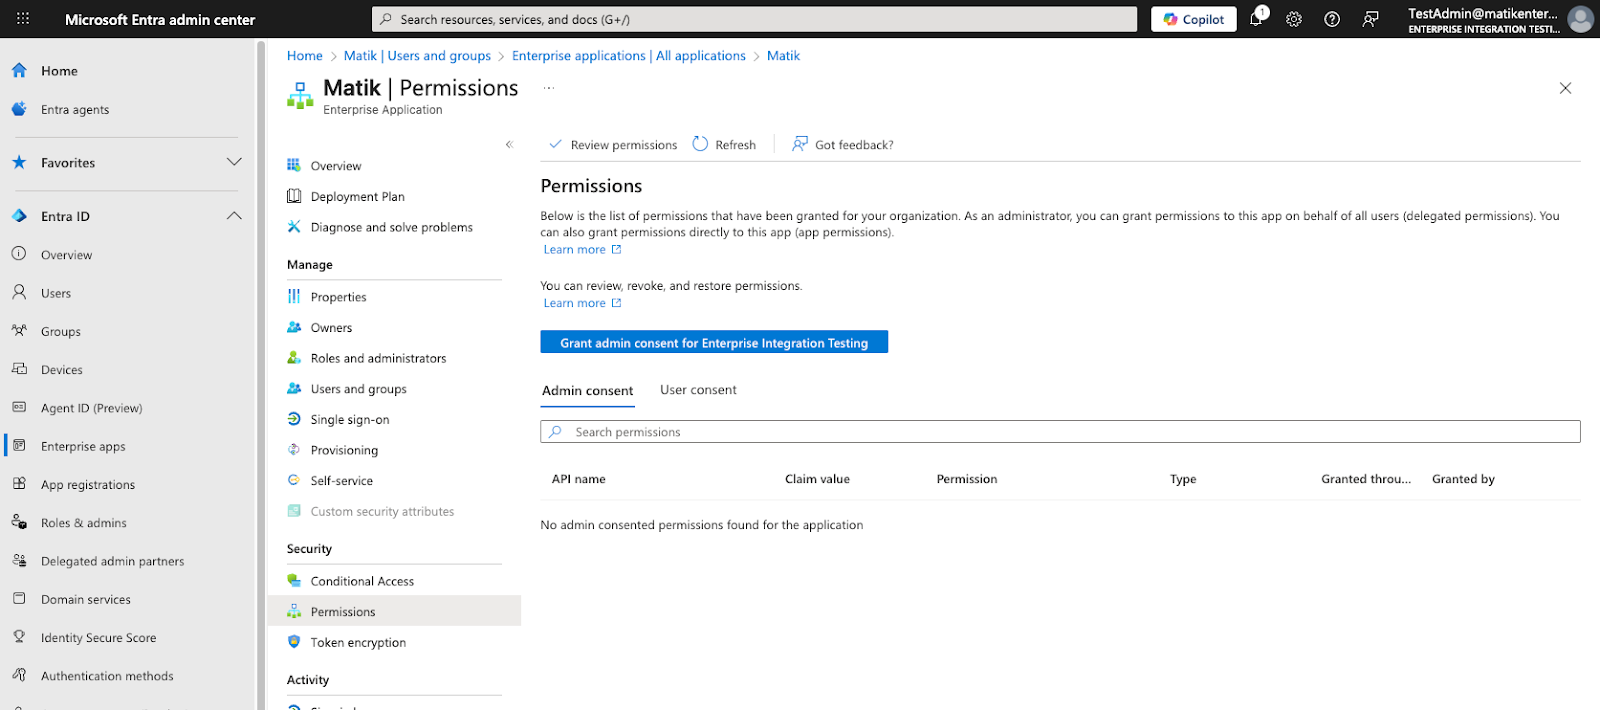Screen dimensions: 1600x710
Task: Go to Enterprise apps in left navigation
Action: coord(83,447)
